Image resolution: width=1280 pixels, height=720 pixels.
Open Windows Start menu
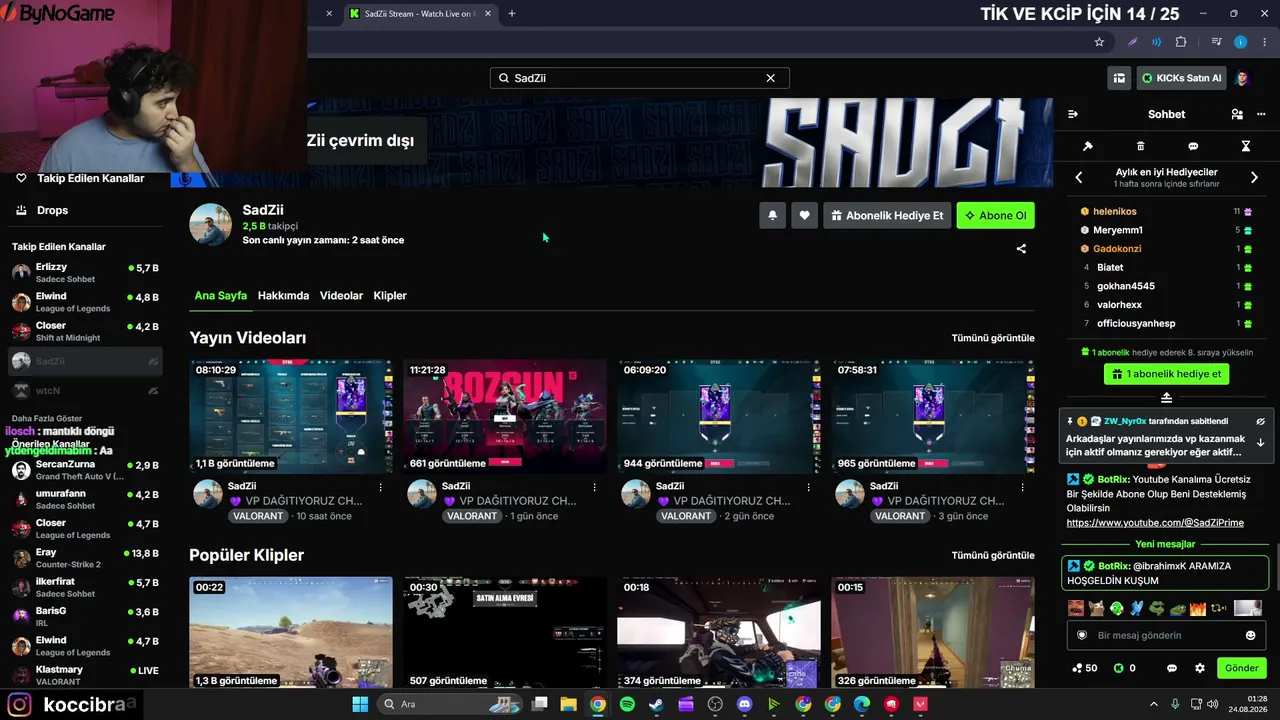pos(360,704)
